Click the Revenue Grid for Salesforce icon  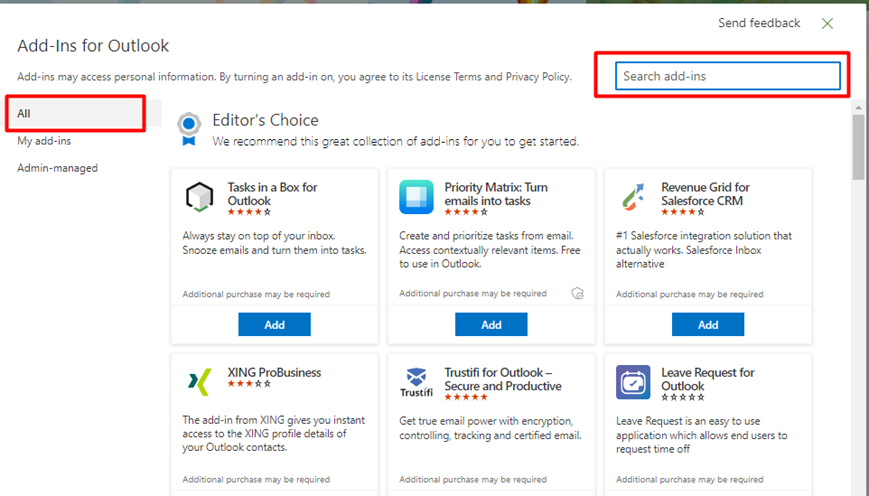pos(633,197)
